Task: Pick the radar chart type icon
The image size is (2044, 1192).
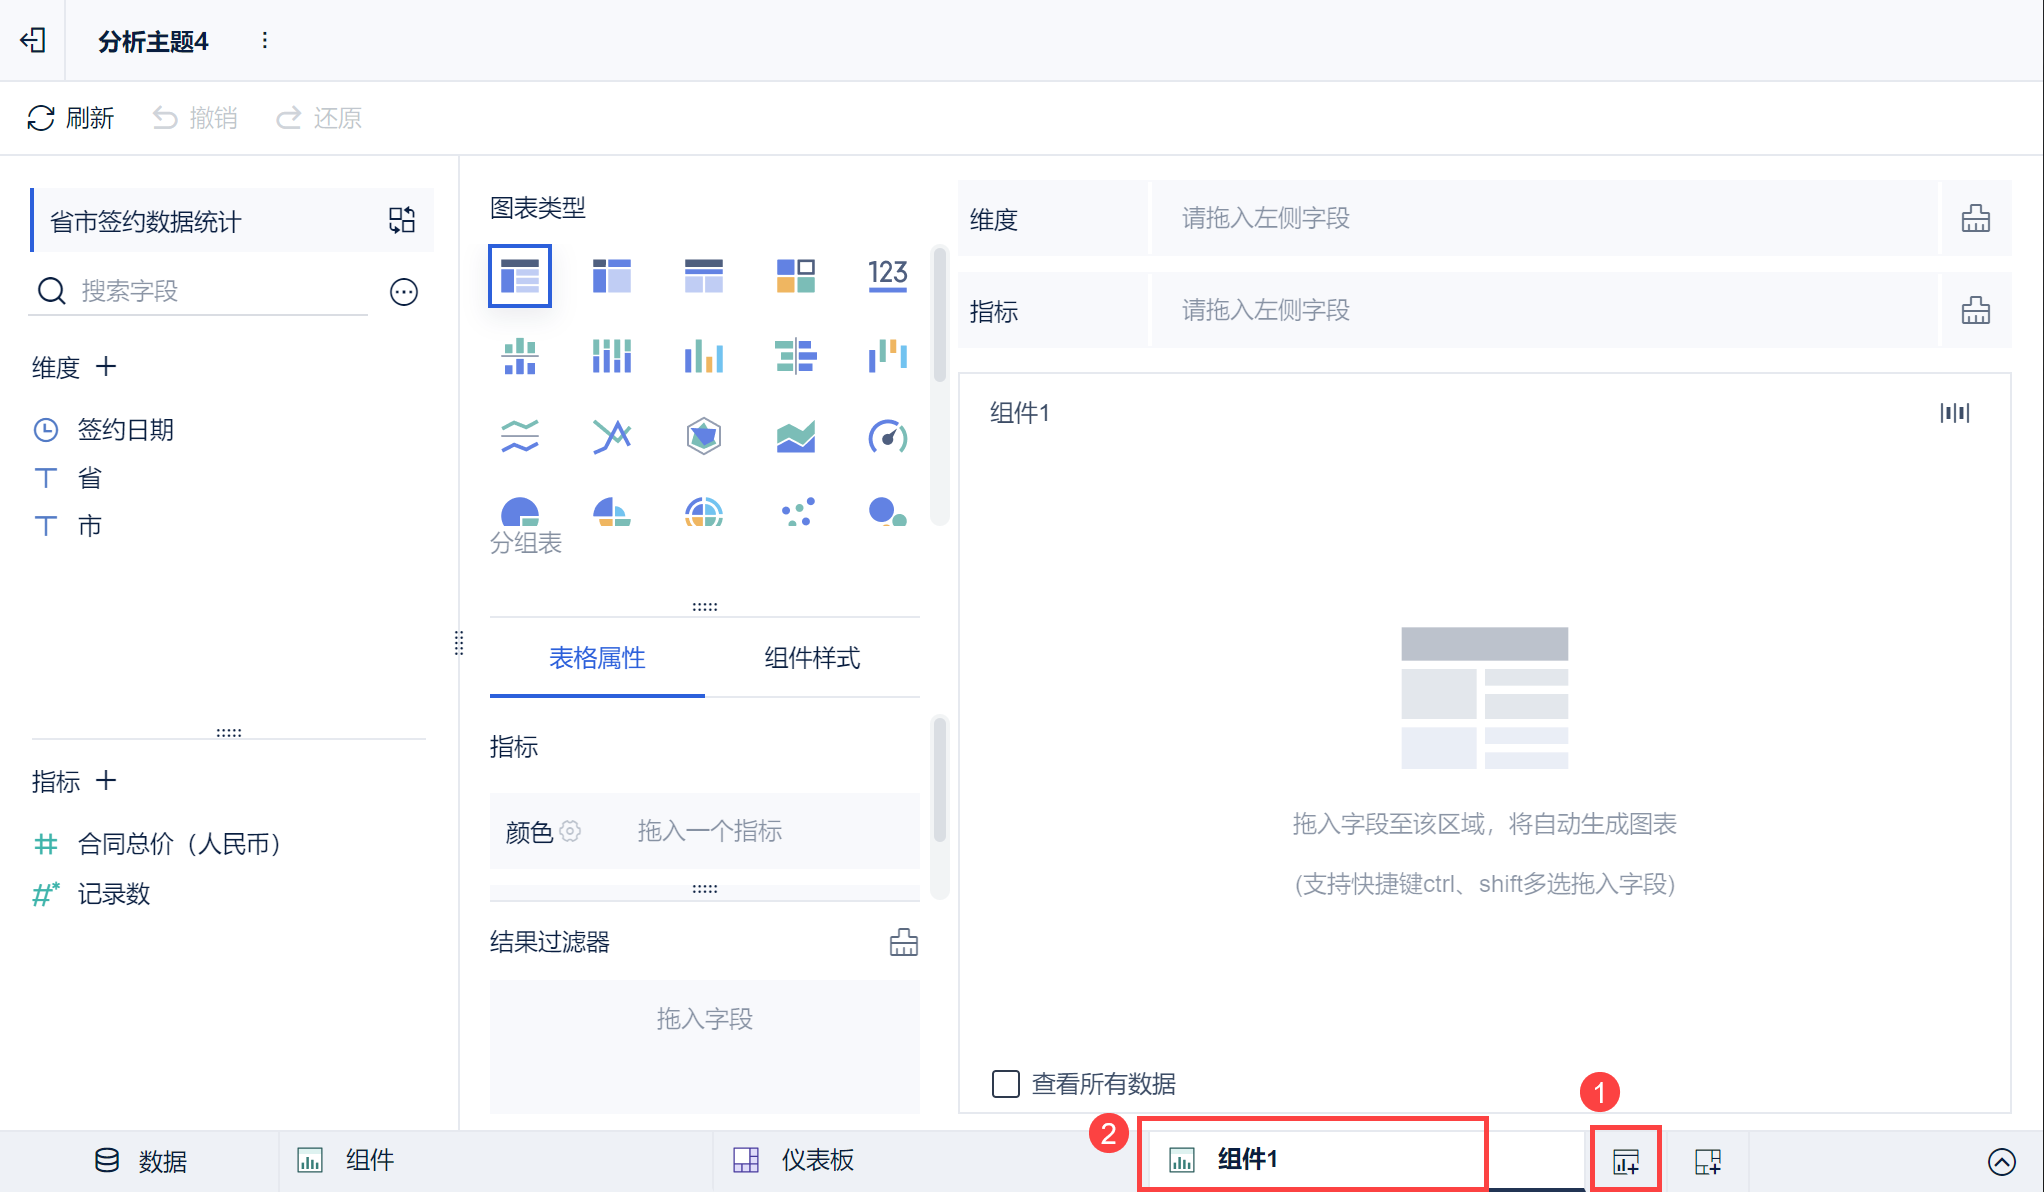Action: 703,437
